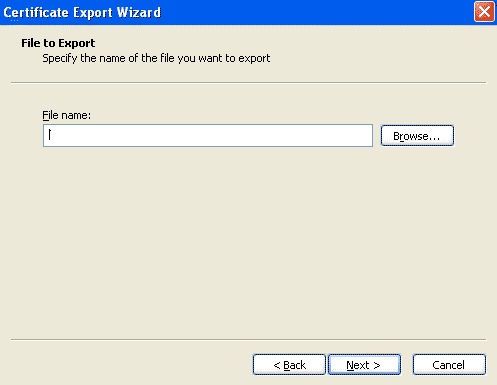Screen dimensions: 497x385
Task: Select the File to Export heading
Action: tap(58, 43)
